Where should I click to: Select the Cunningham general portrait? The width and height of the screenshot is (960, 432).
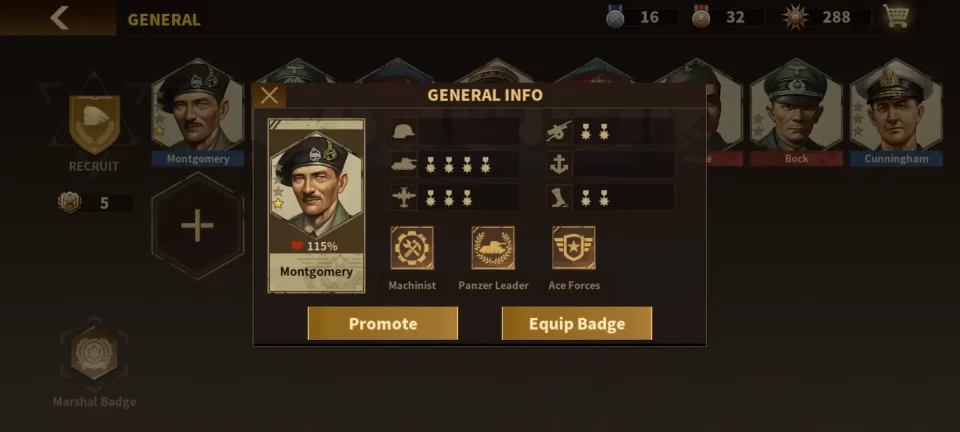(x=896, y=112)
